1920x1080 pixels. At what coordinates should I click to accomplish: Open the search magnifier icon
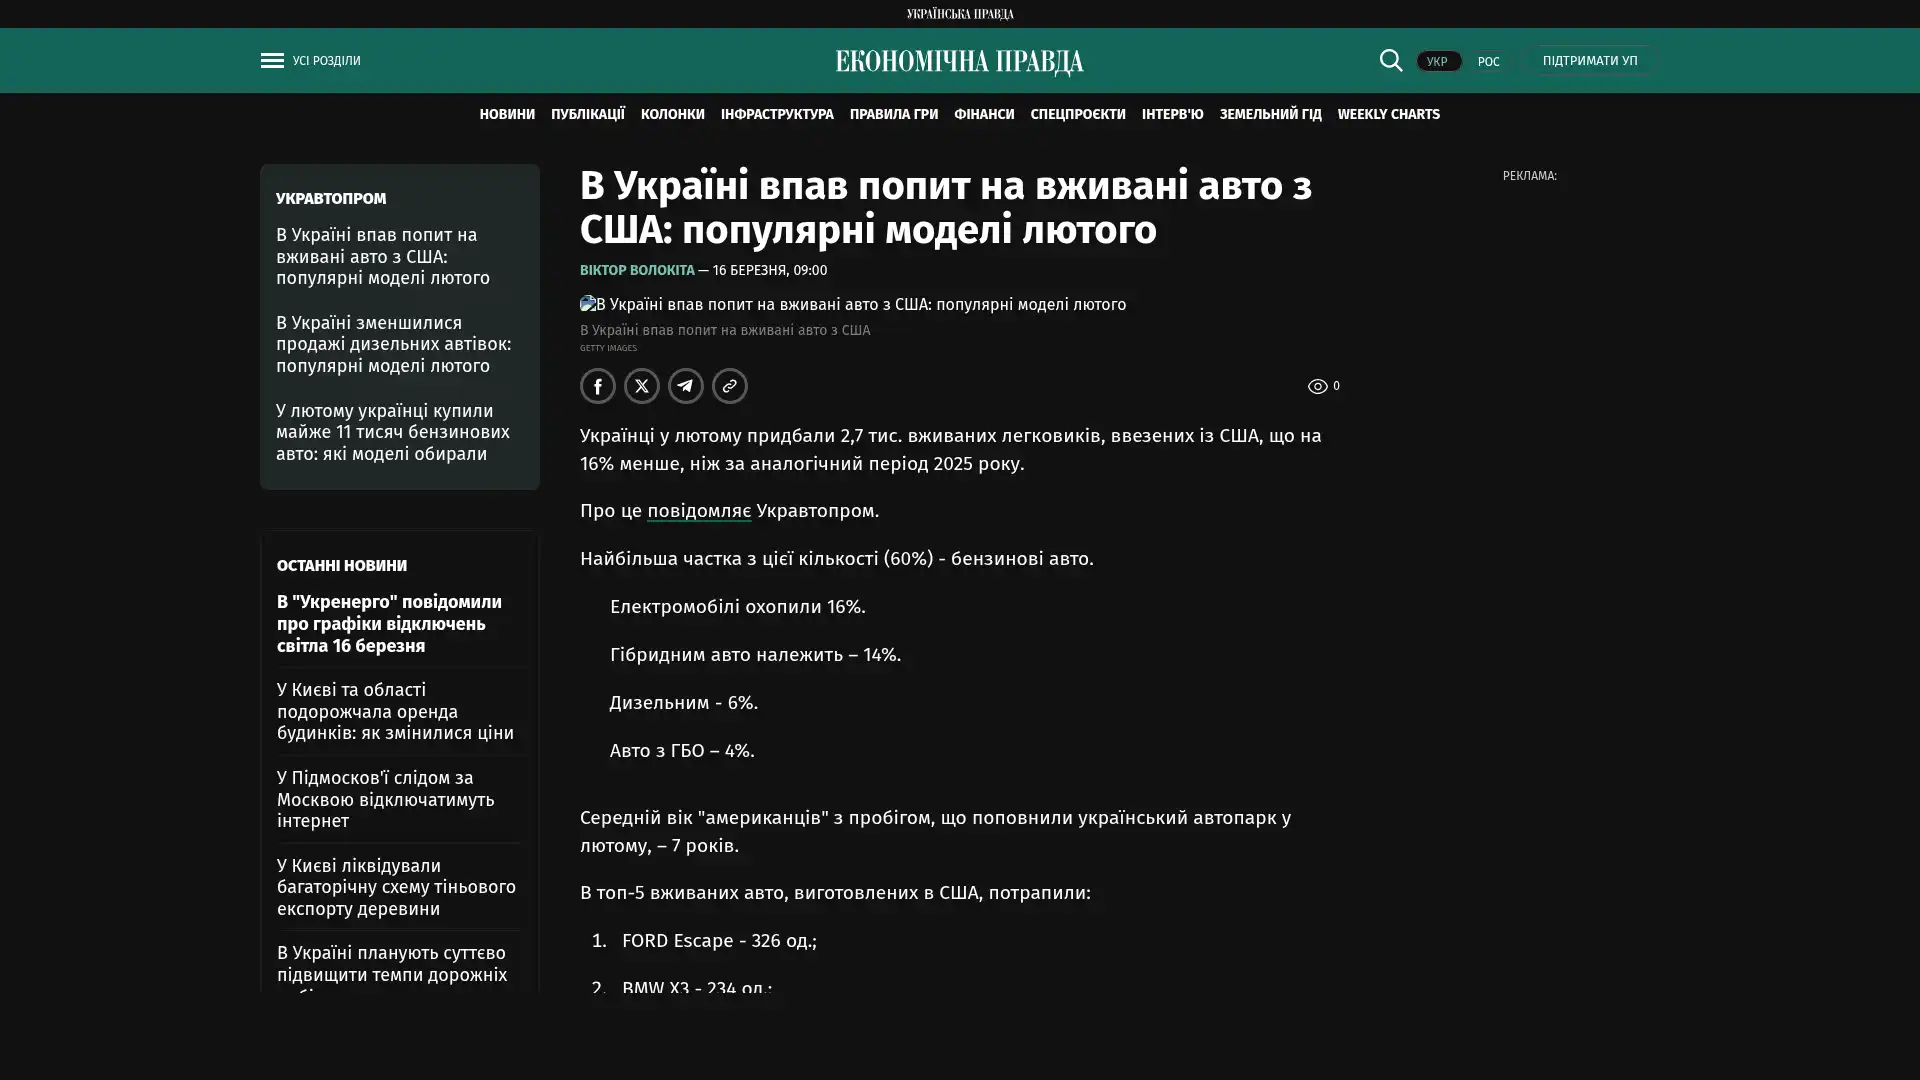(x=1390, y=60)
